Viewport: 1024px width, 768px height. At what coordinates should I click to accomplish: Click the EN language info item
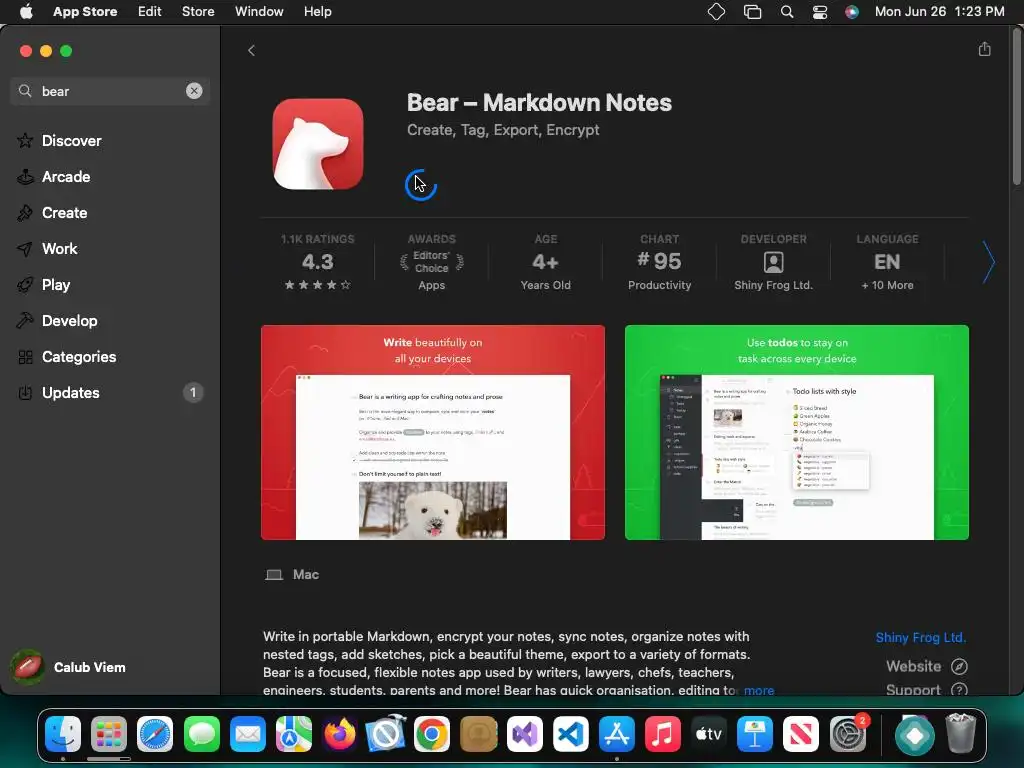887,262
